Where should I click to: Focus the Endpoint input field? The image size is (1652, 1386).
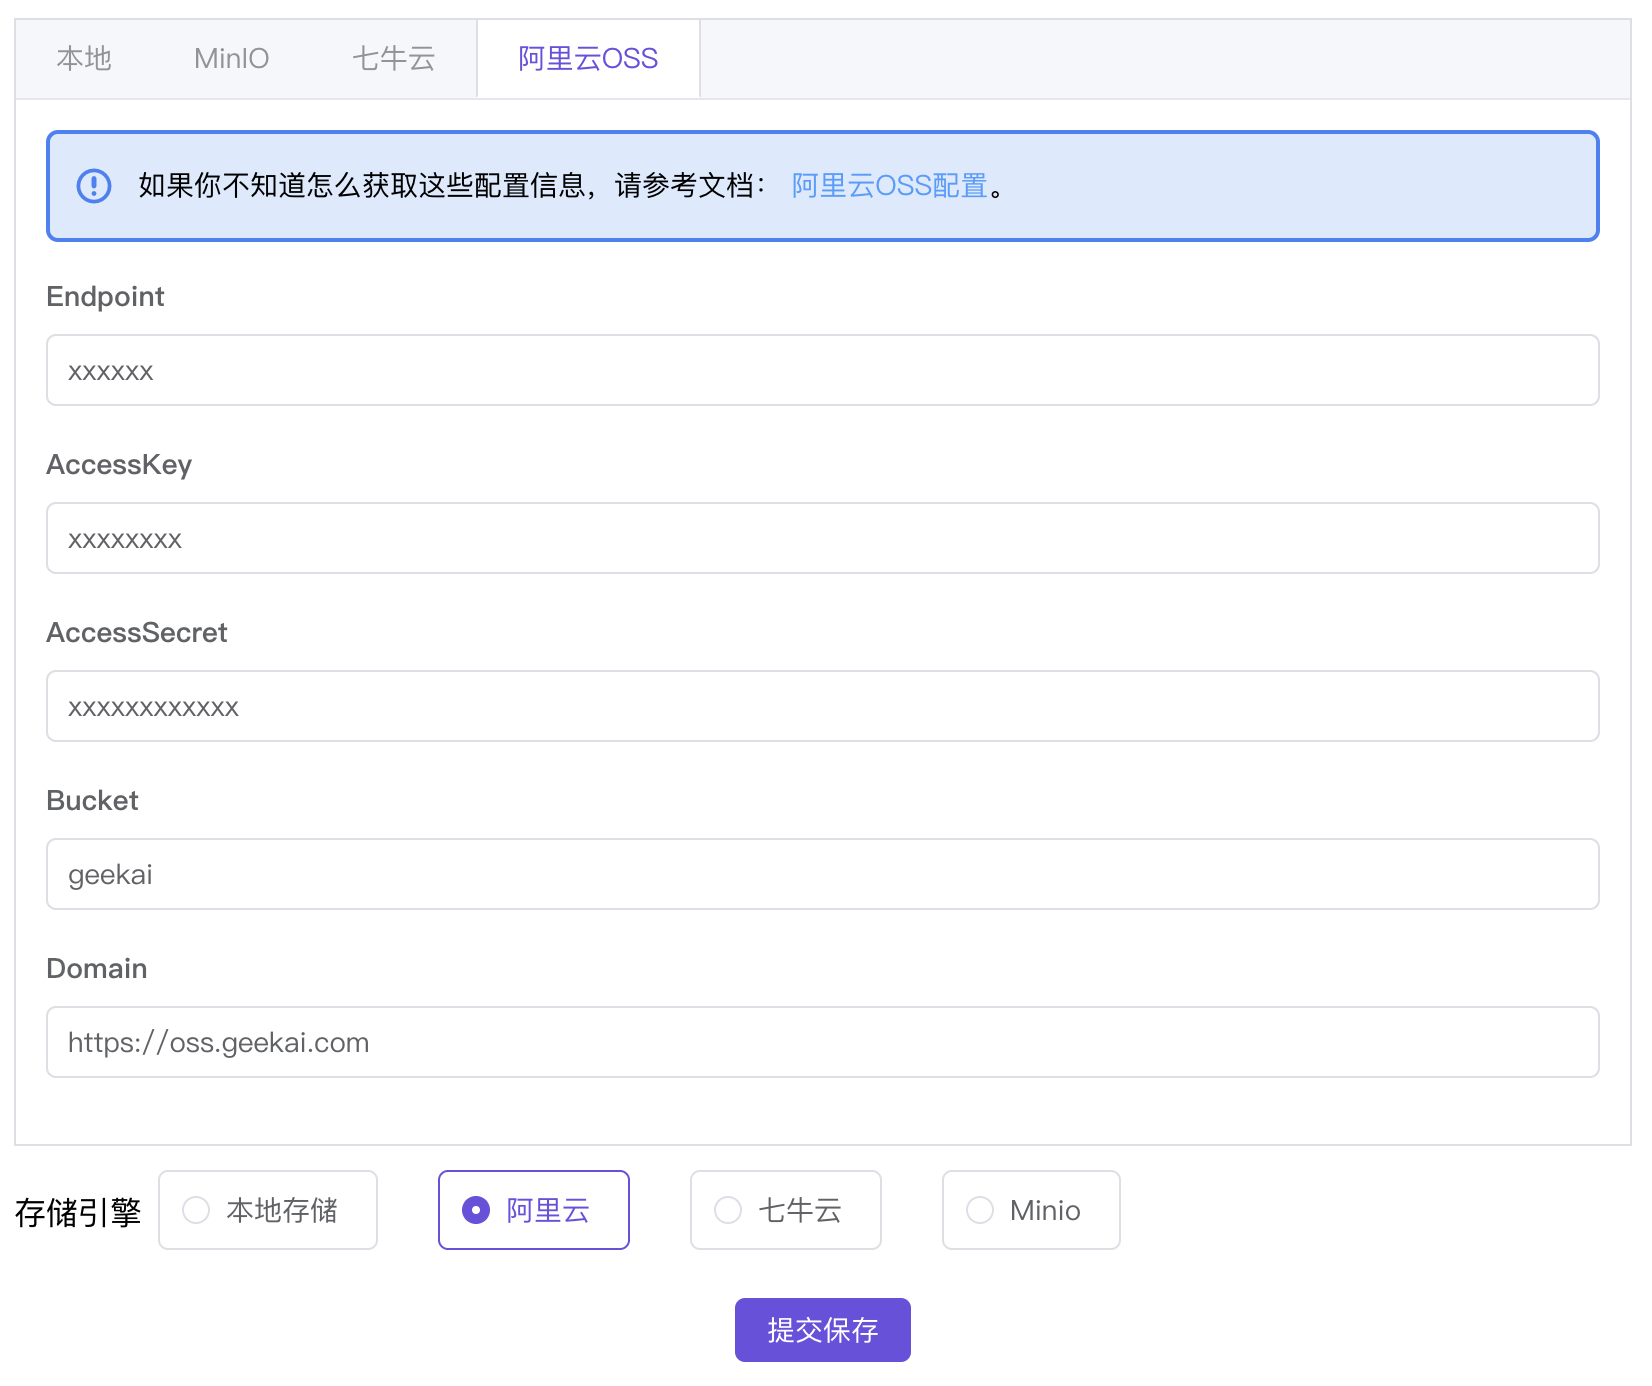point(822,370)
